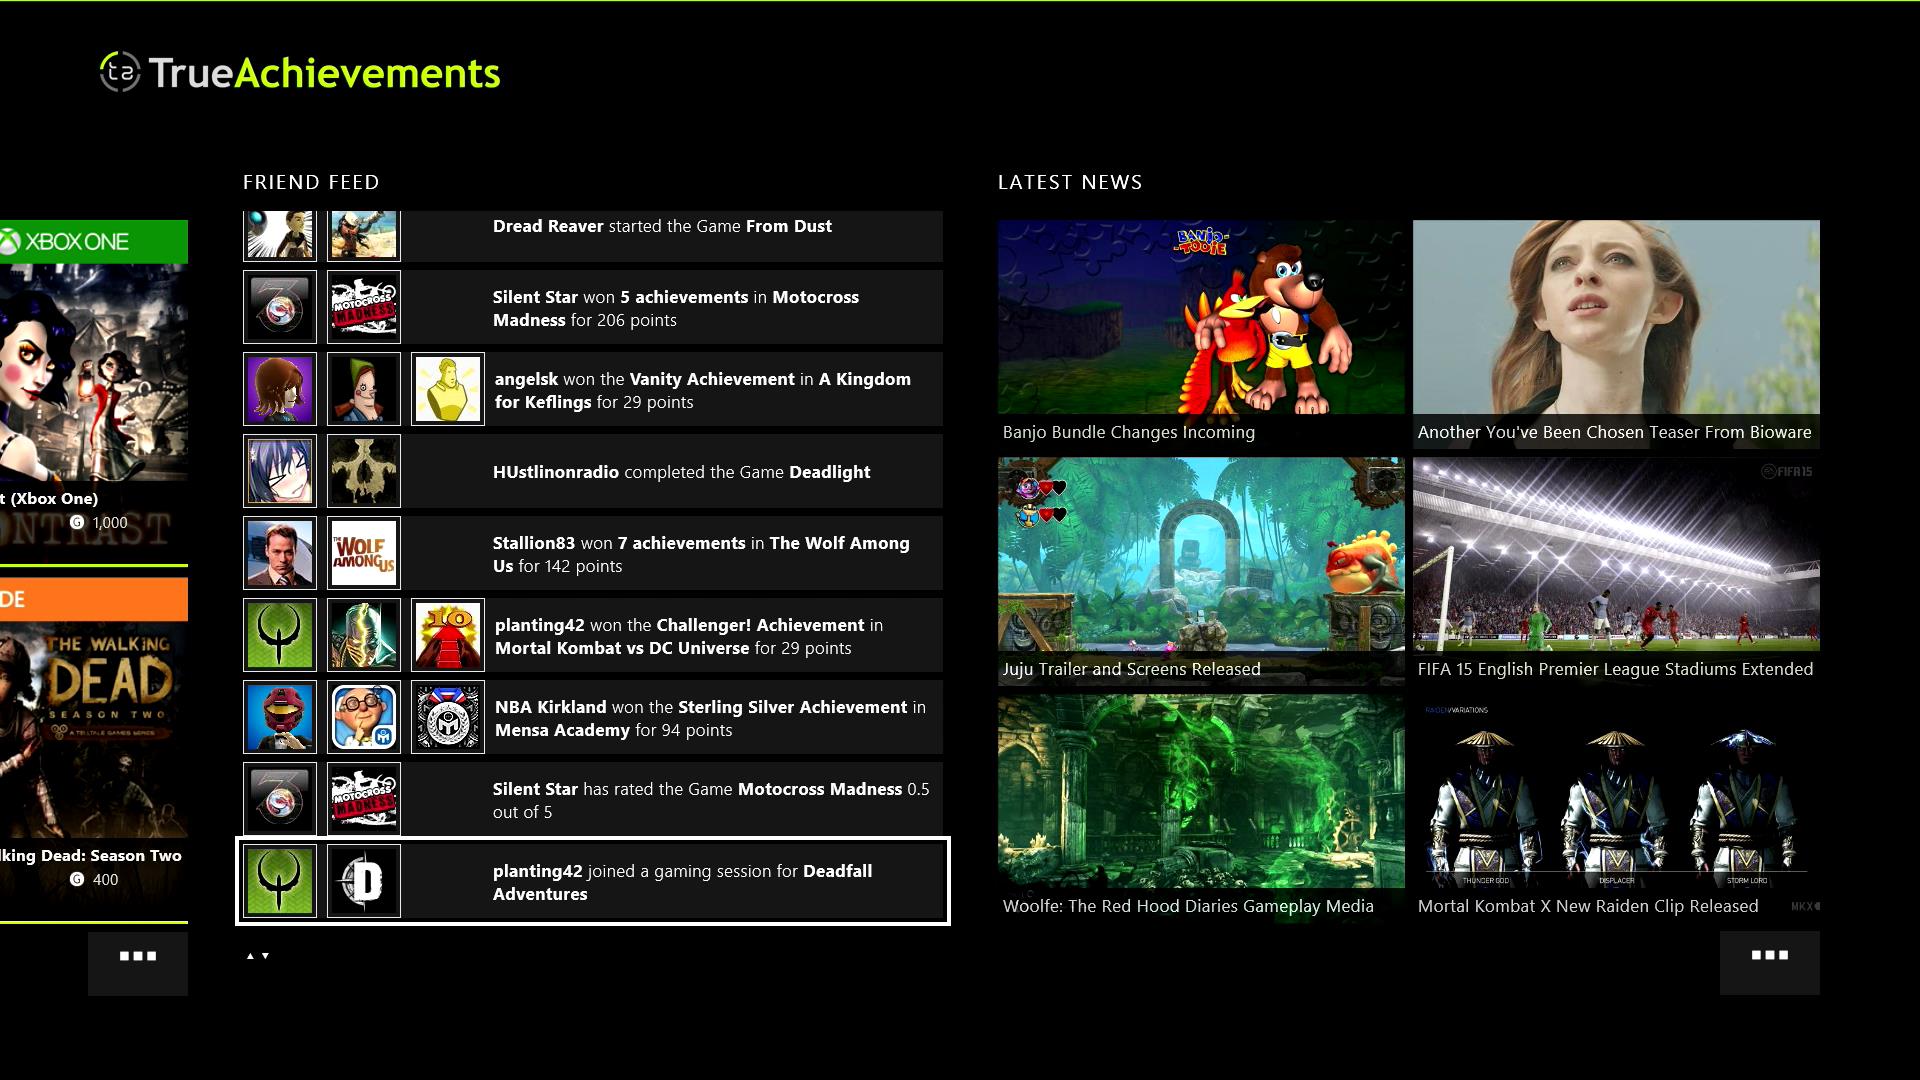The image size is (1920, 1080).
Task: Open Juju Trailer and Screens Released article
Action: pyautogui.click(x=1201, y=571)
